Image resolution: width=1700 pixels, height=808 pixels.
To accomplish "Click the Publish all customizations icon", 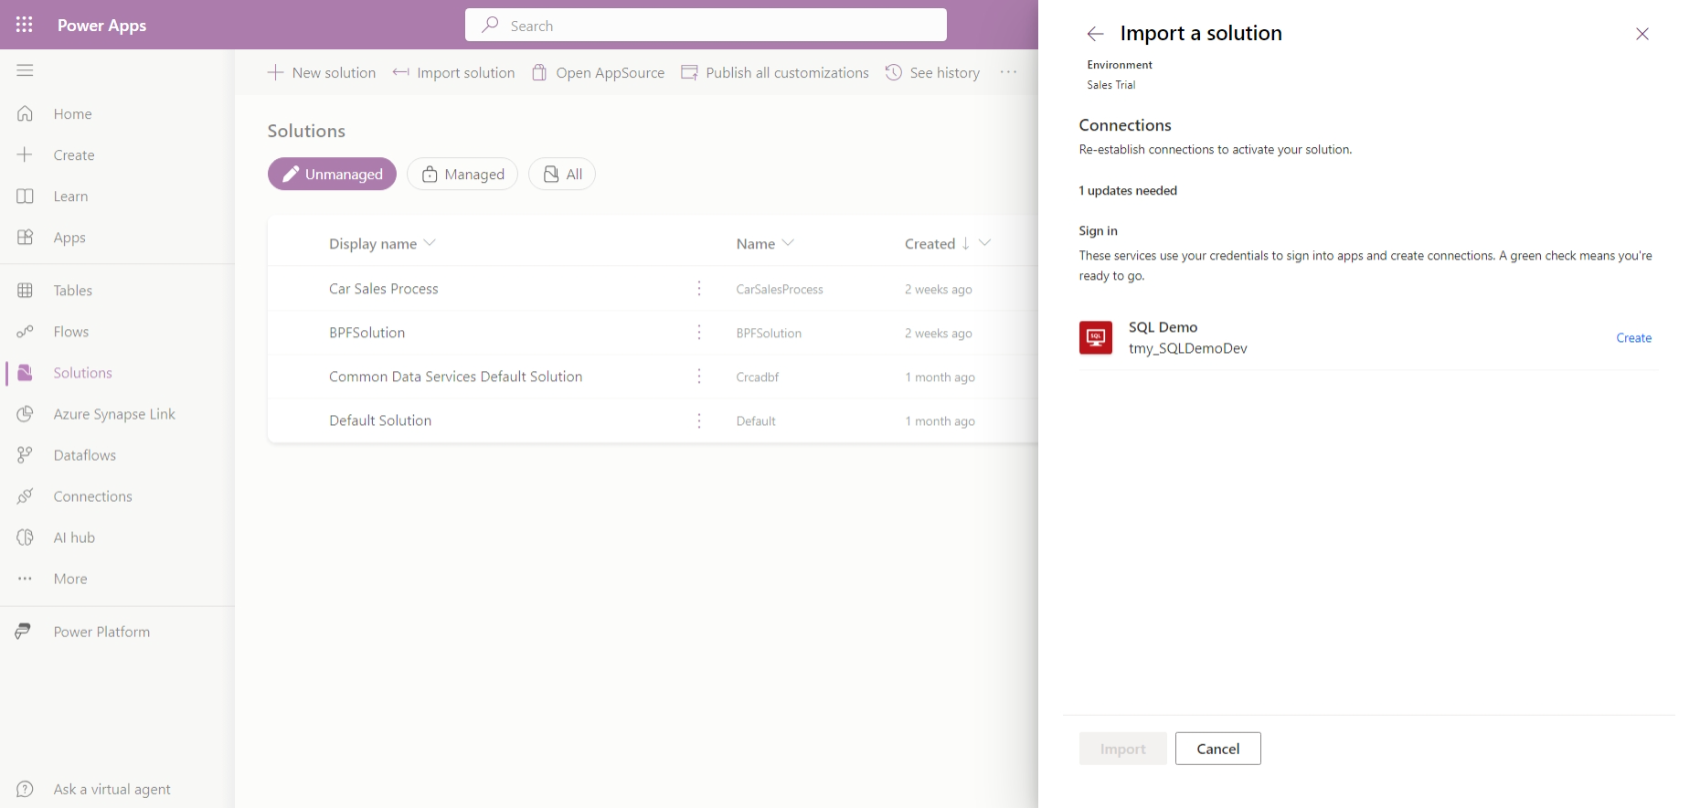I will [689, 72].
